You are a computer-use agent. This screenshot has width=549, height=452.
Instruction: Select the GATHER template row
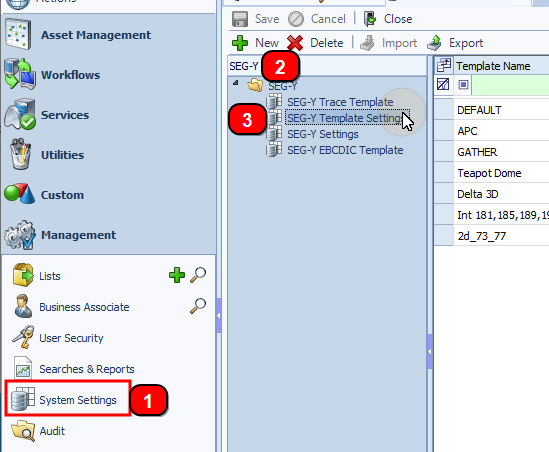point(491,152)
